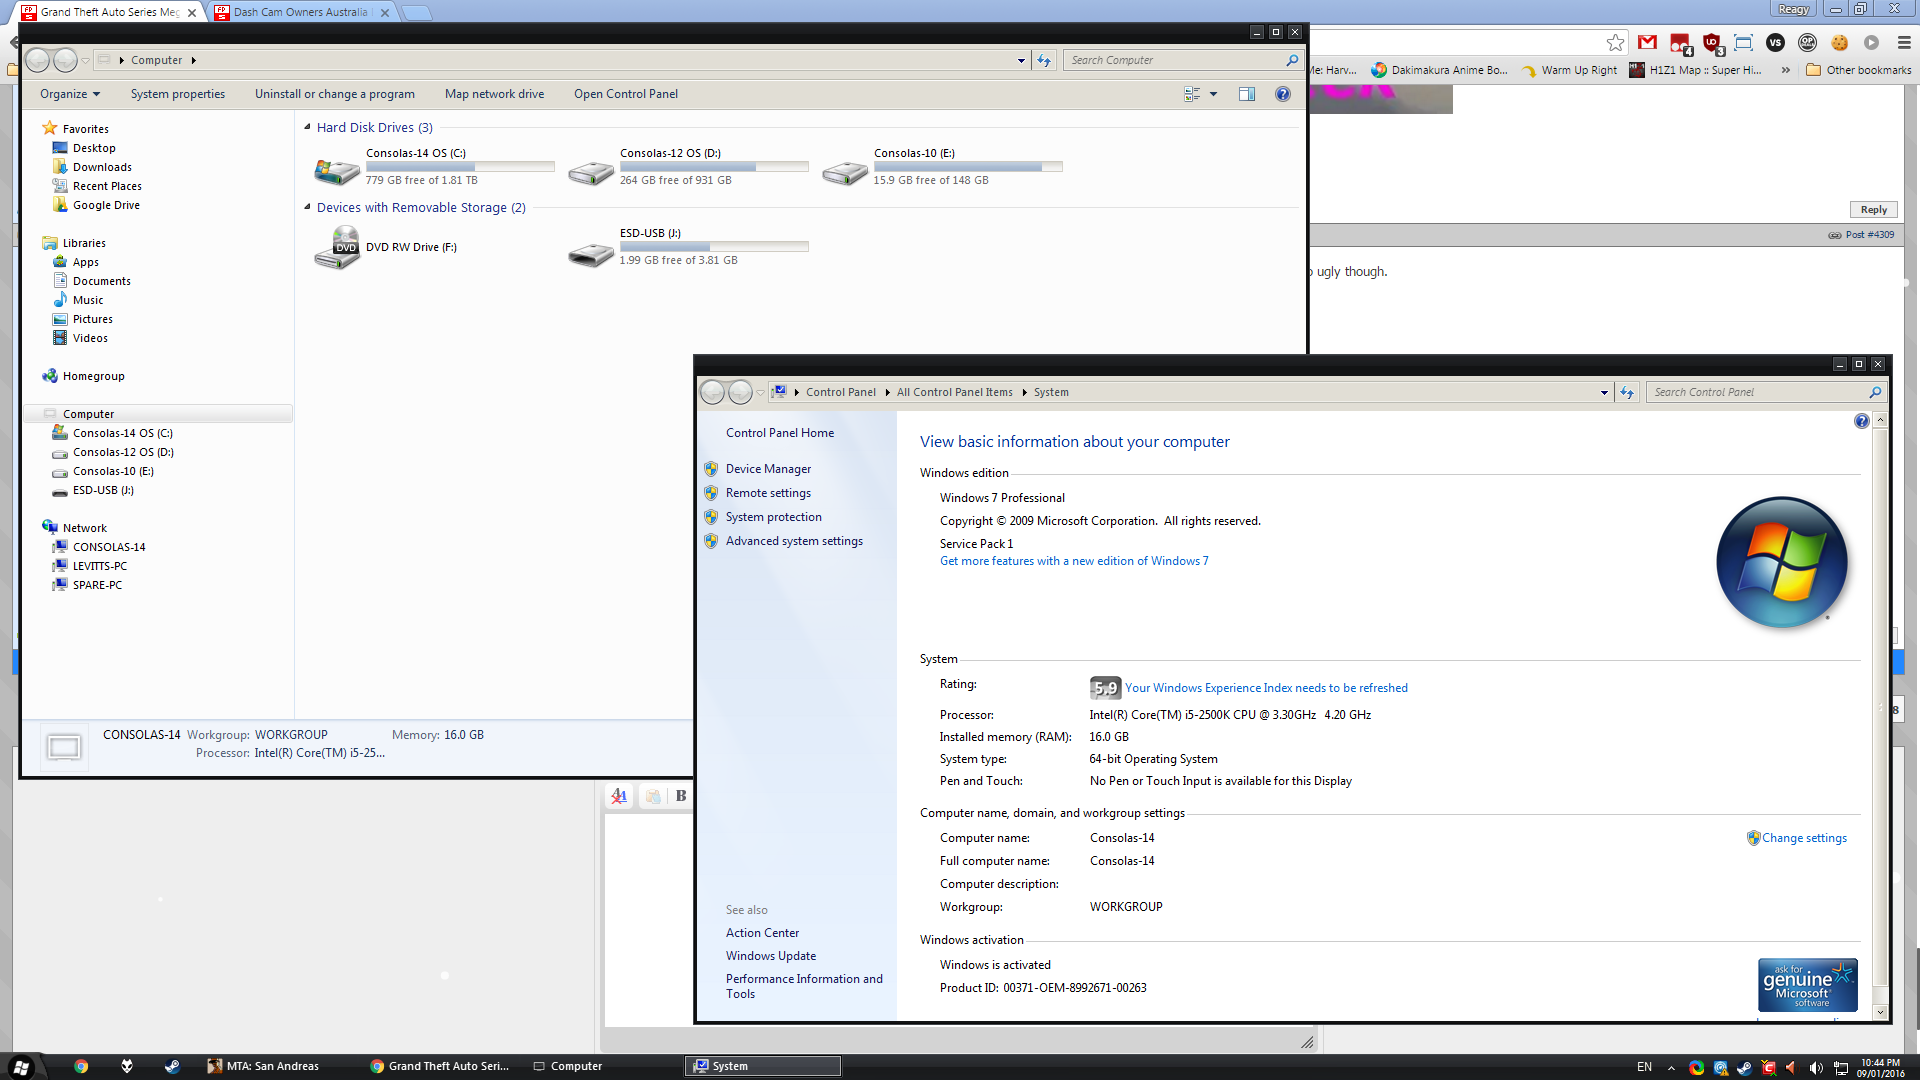Image resolution: width=1920 pixels, height=1080 pixels.
Task: Click Map network drive button
Action: point(495,94)
